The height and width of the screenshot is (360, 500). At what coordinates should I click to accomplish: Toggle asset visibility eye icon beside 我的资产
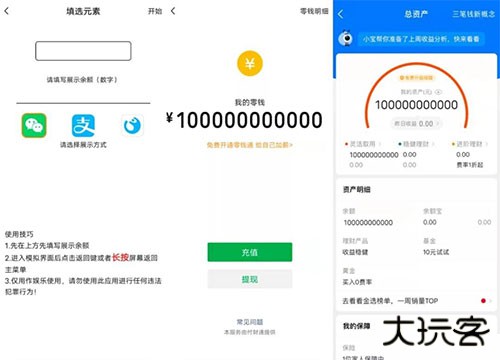[x=439, y=92]
